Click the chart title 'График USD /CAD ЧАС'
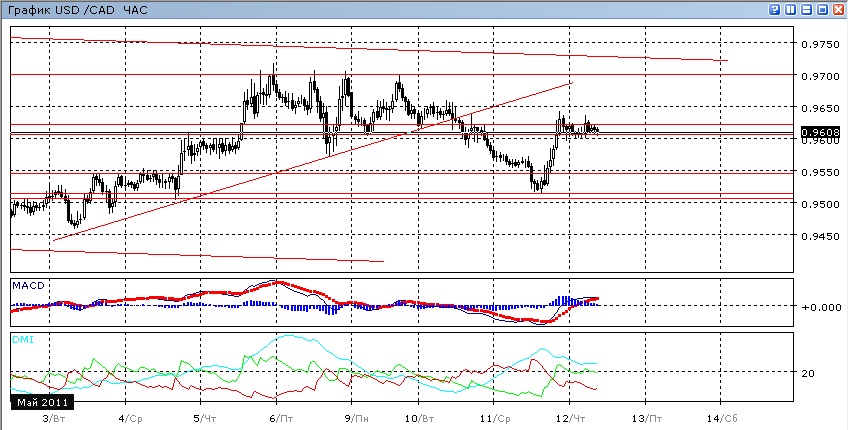 pyautogui.click(x=77, y=10)
